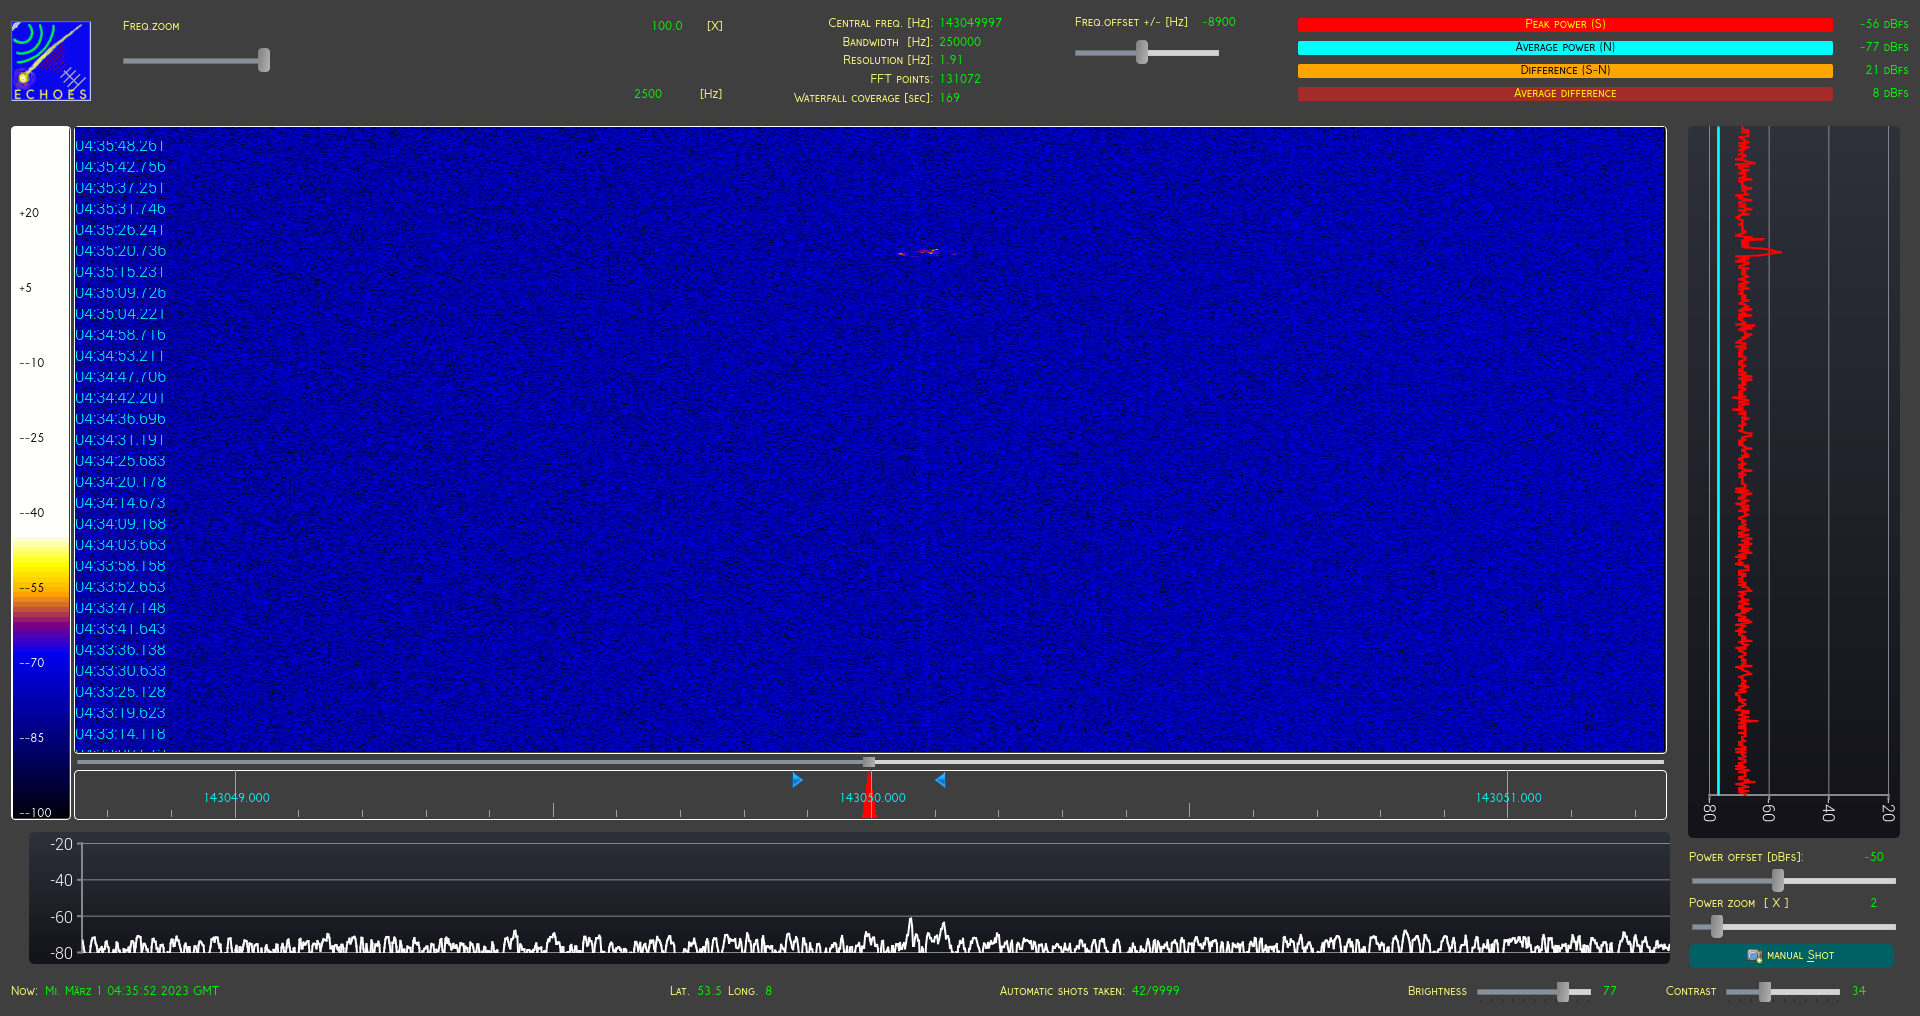Click the Freq. offset slider handle
This screenshot has height=1016, width=1920.
1142,52
